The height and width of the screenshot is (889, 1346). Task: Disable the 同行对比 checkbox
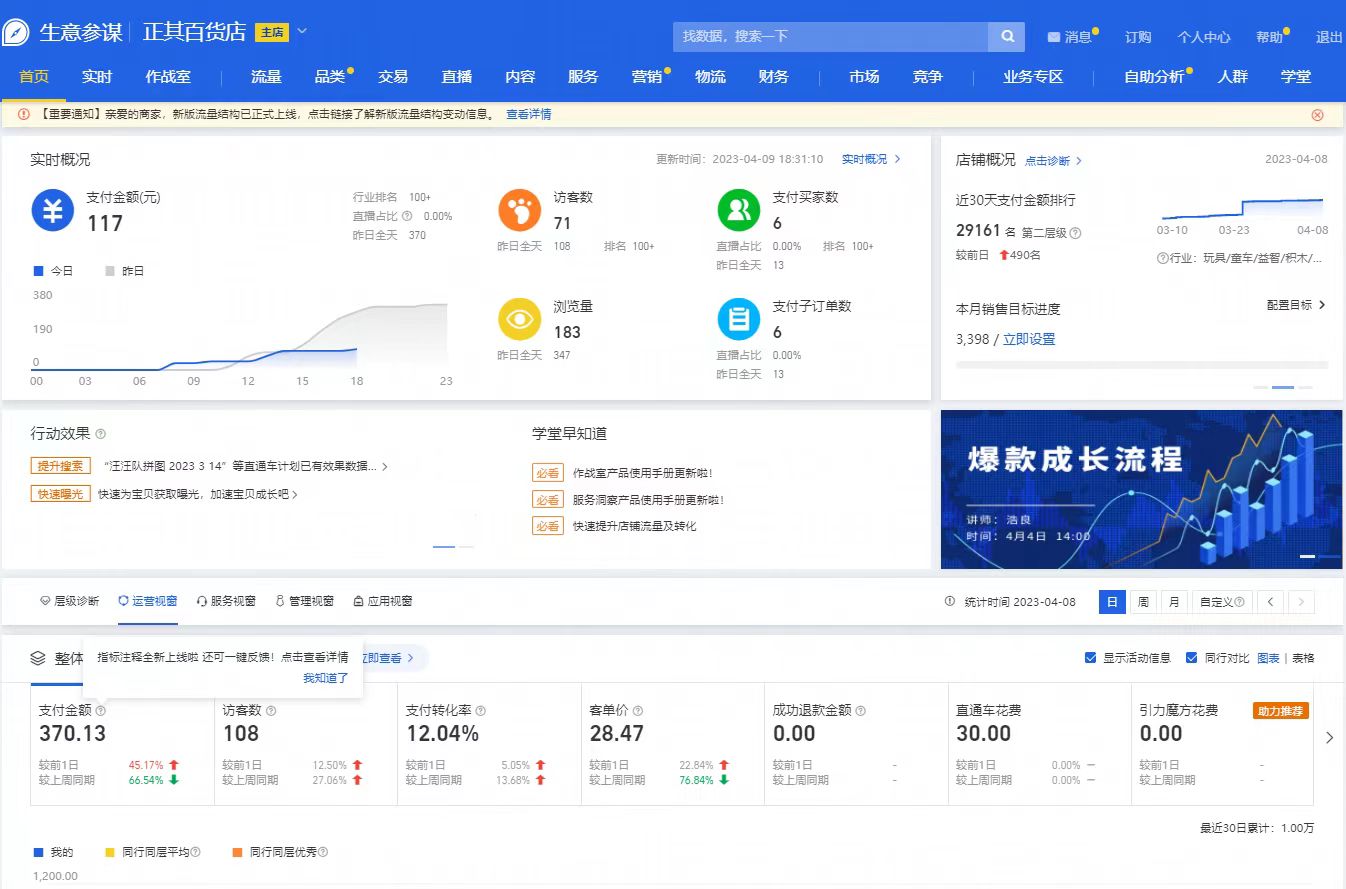click(x=1191, y=658)
